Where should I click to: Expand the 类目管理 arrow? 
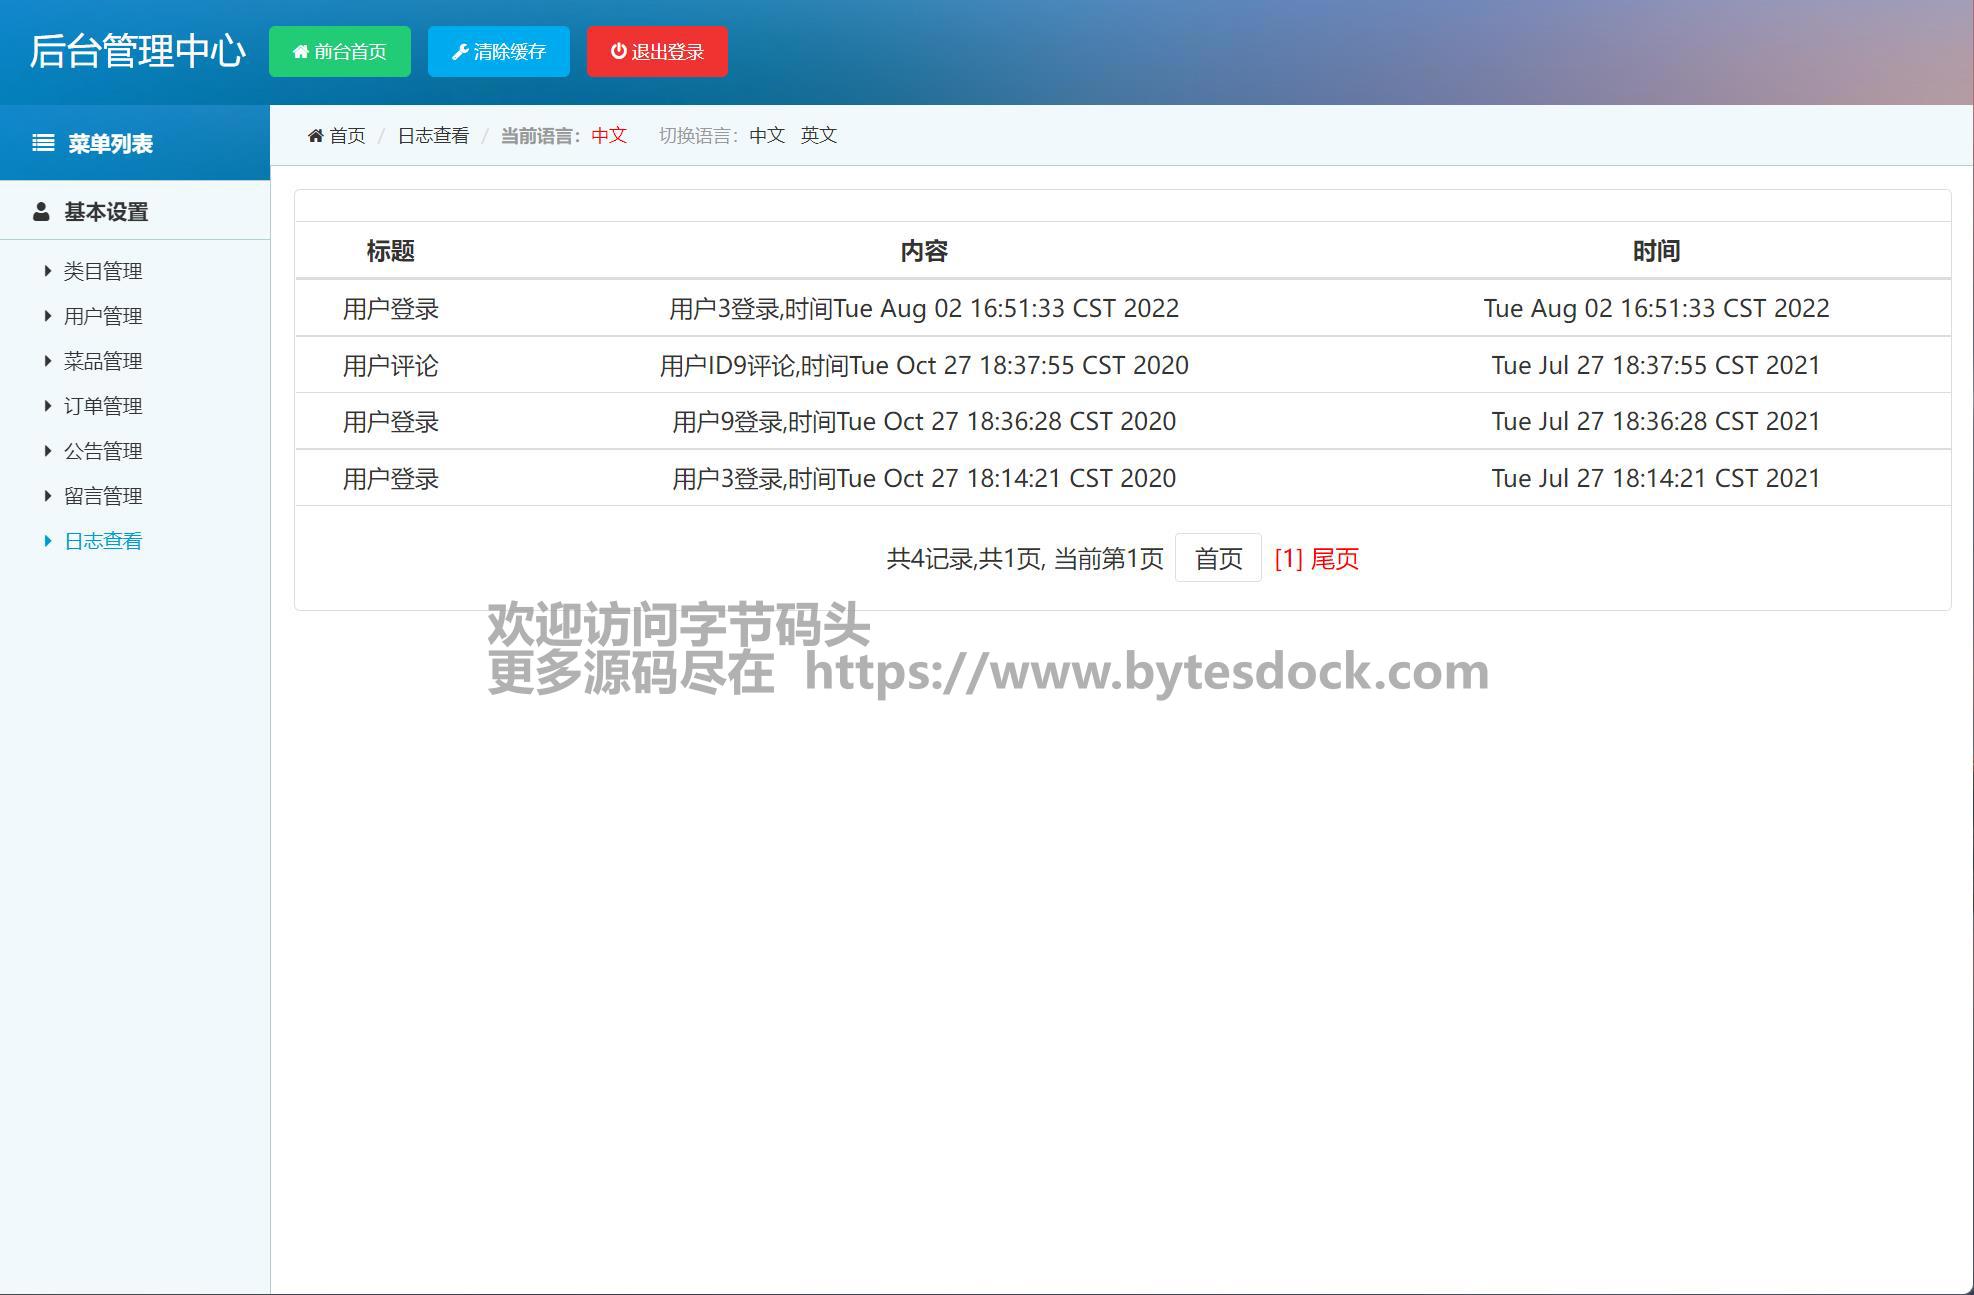48,271
